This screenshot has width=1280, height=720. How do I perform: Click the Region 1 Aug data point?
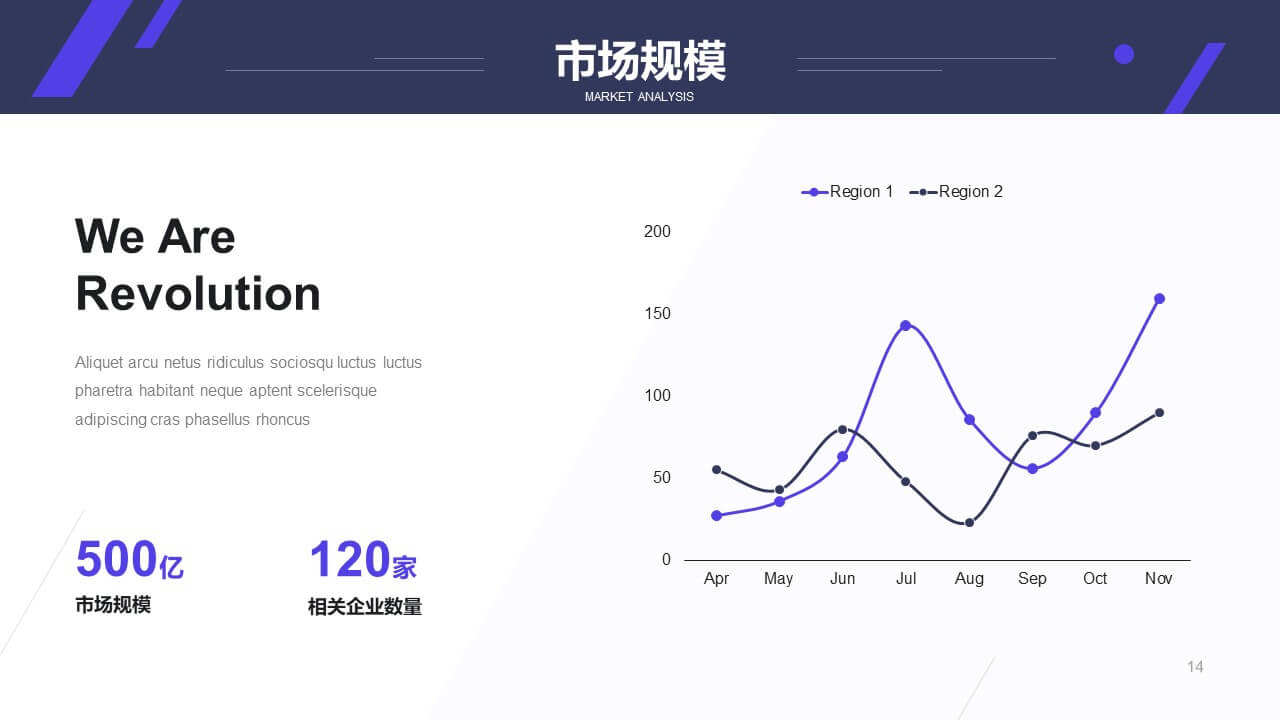969,420
